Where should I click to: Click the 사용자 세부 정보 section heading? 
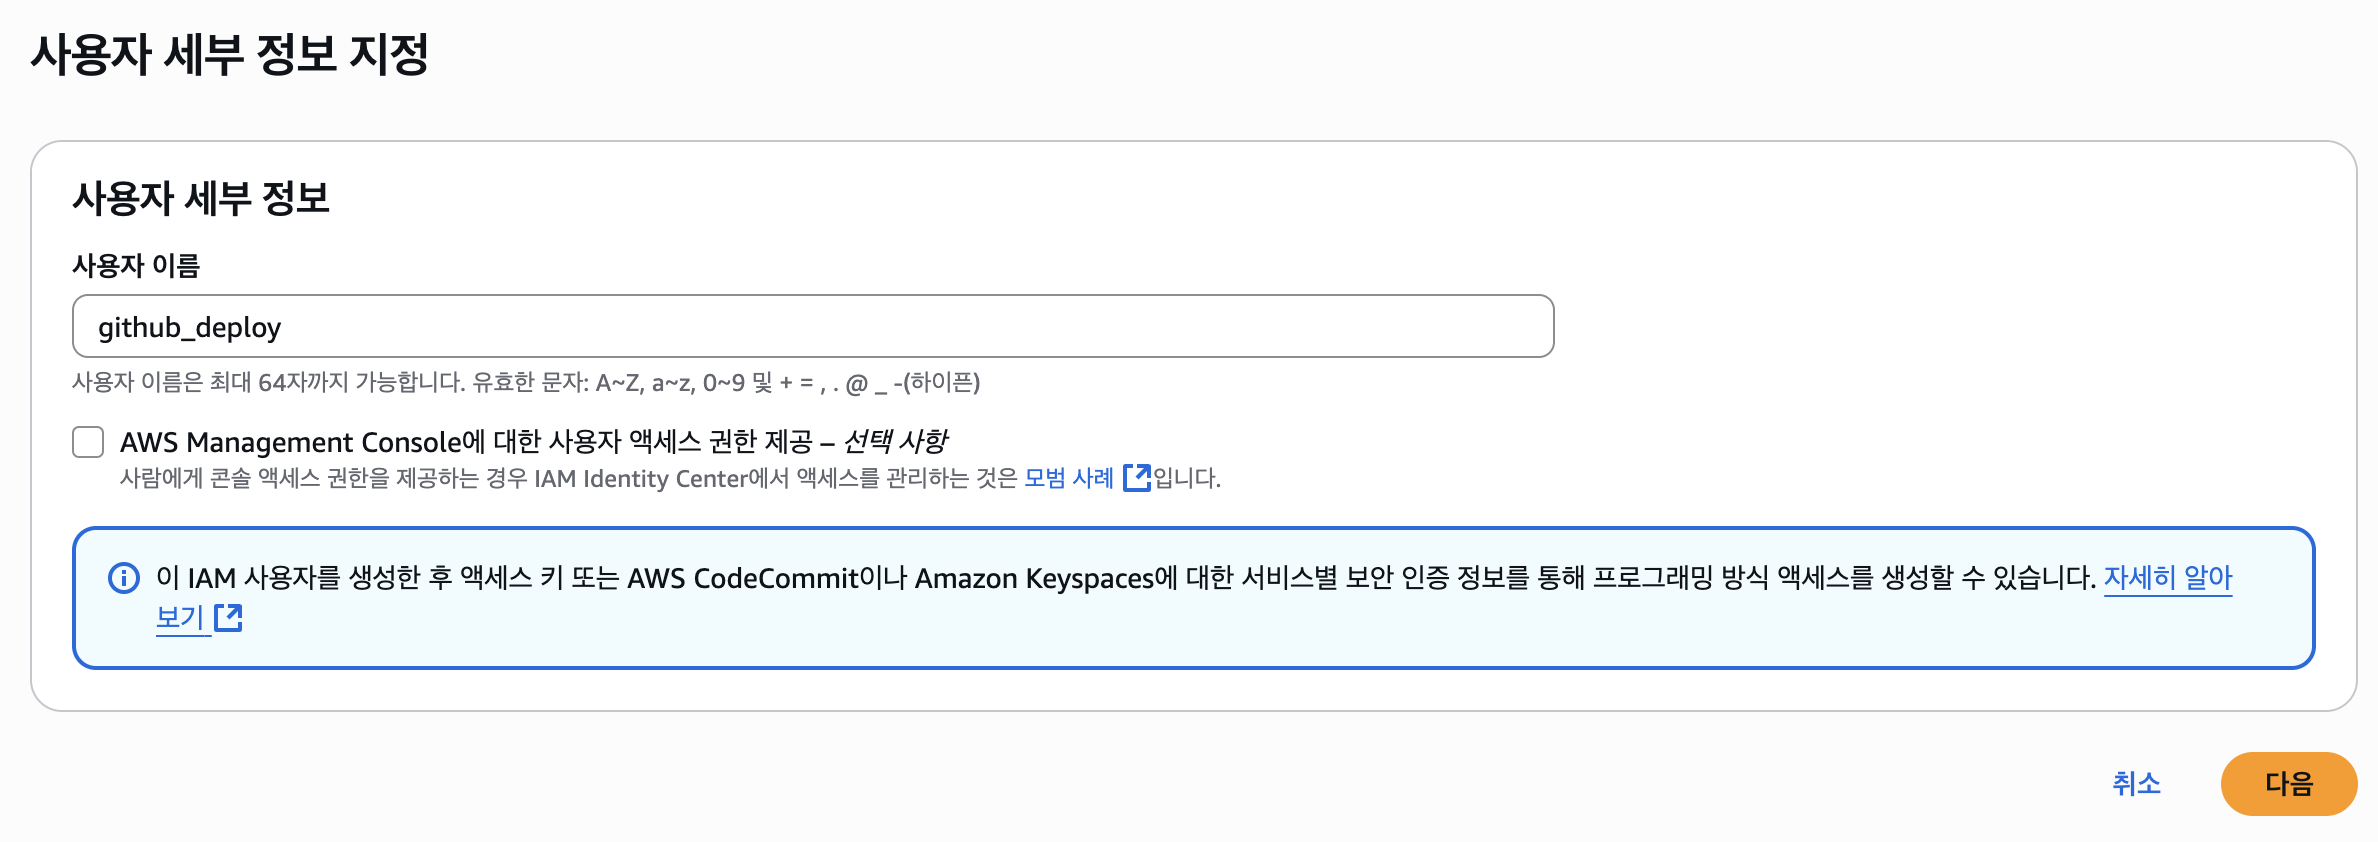tap(201, 198)
